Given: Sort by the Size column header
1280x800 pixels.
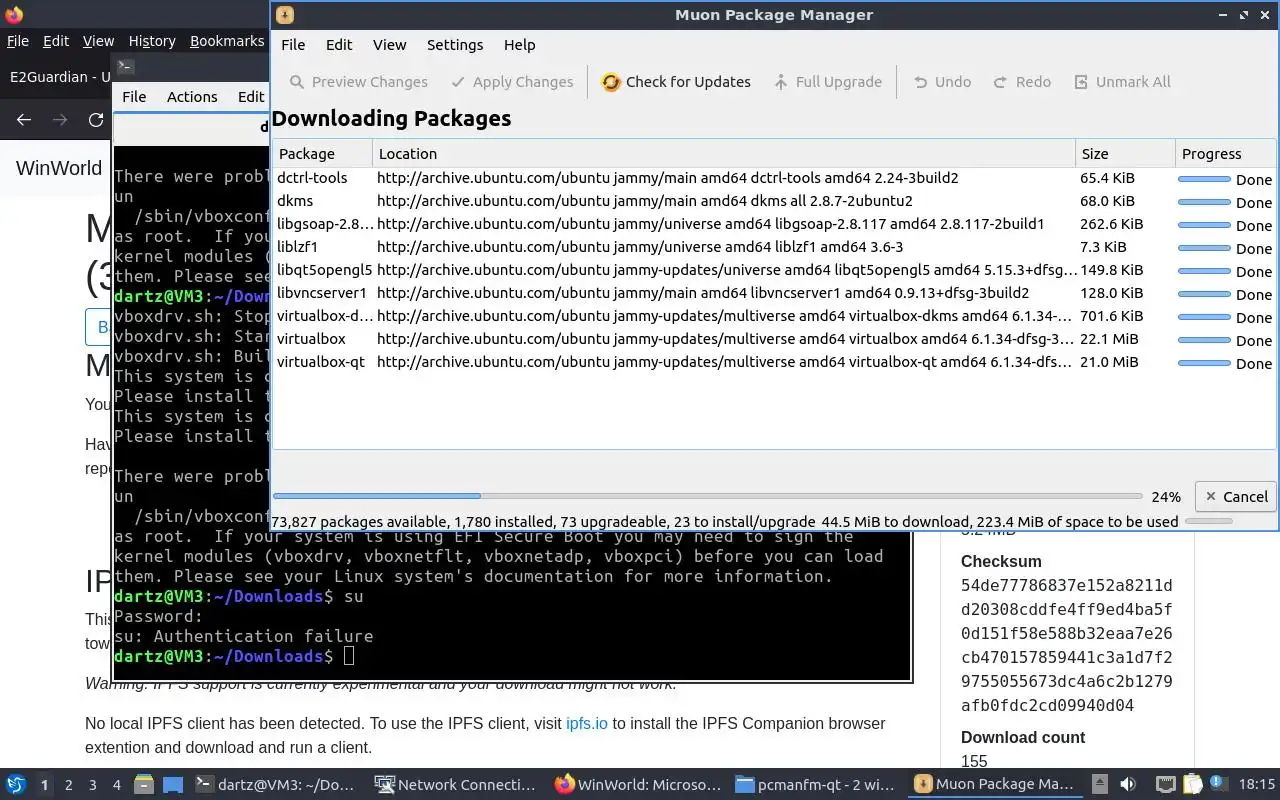Looking at the screenshot, I should 1125,154.
